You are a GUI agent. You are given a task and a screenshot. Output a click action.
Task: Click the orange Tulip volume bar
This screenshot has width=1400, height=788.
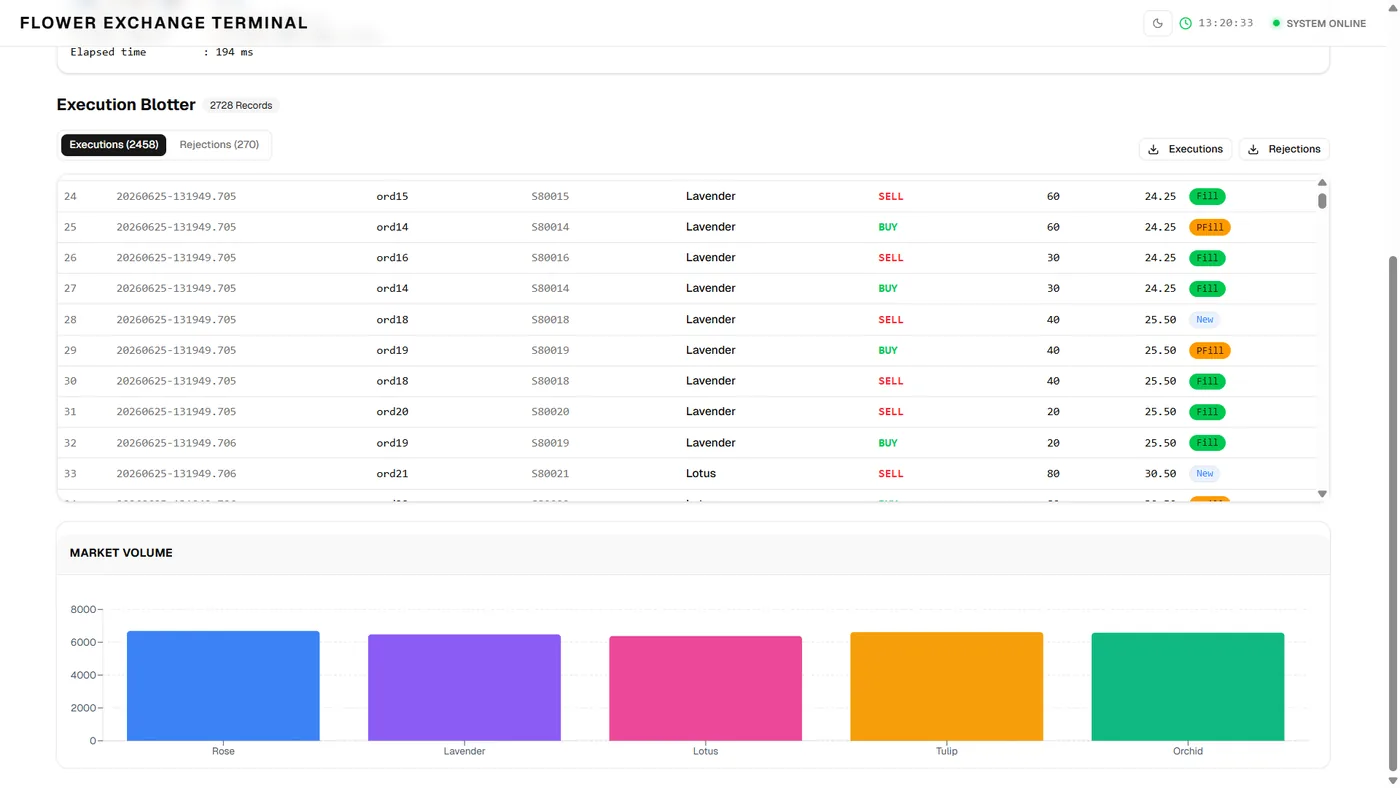coord(946,687)
